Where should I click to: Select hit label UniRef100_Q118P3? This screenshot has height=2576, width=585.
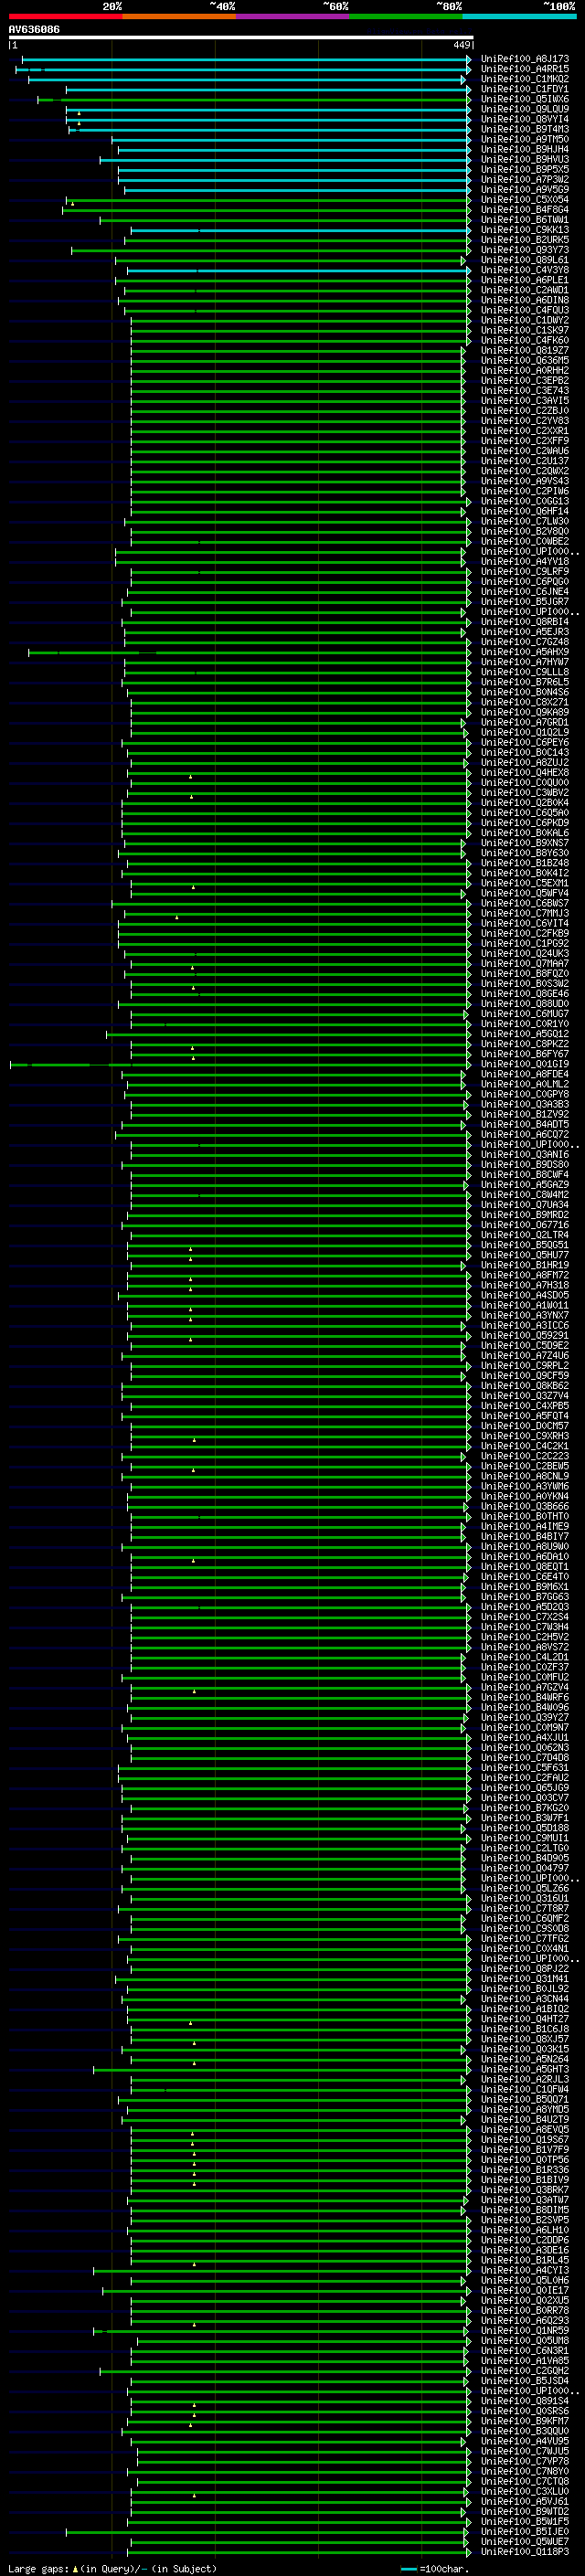[x=524, y=2552]
